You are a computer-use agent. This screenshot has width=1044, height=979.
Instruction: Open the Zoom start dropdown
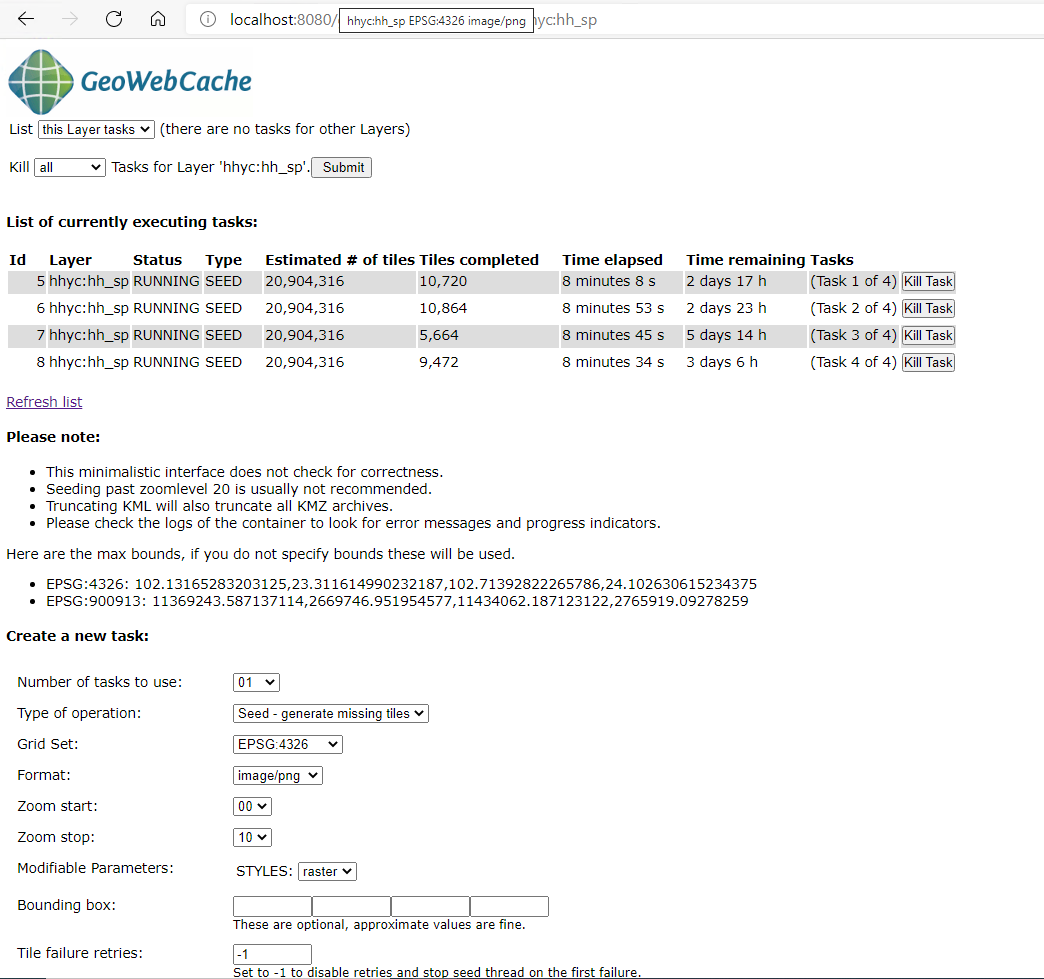pyautogui.click(x=252, y=807)
